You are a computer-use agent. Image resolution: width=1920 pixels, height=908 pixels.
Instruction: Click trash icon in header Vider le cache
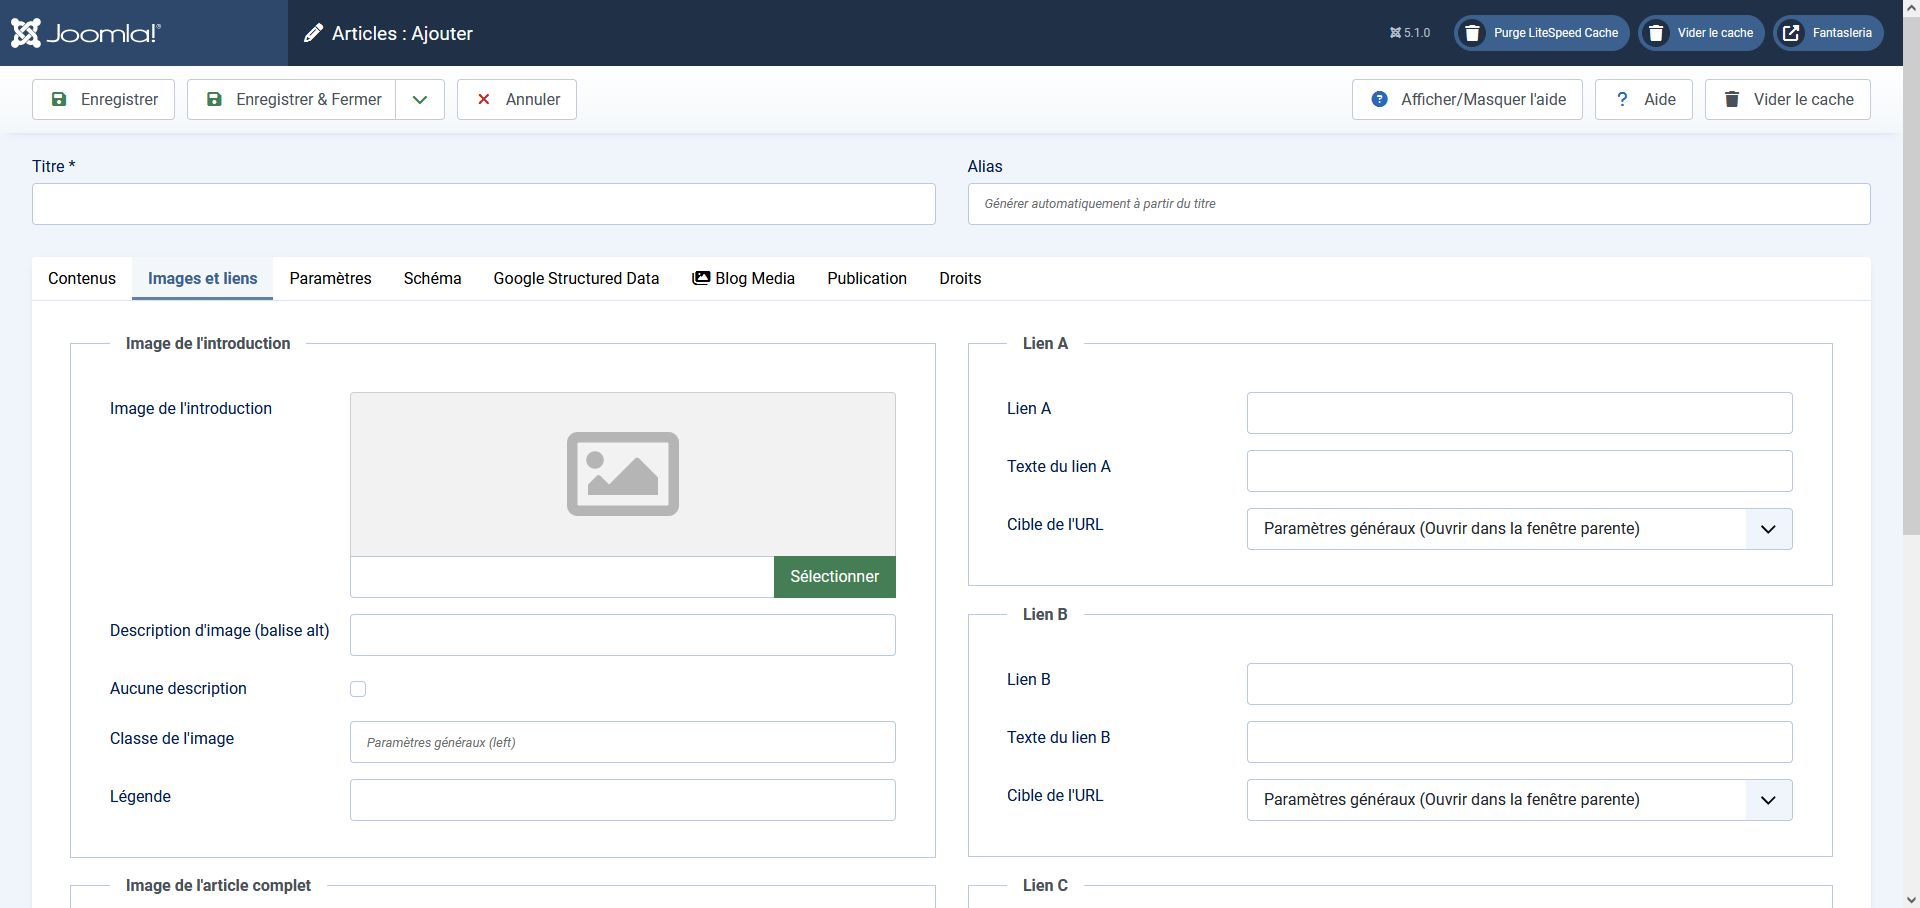[x=1656, y=33]
